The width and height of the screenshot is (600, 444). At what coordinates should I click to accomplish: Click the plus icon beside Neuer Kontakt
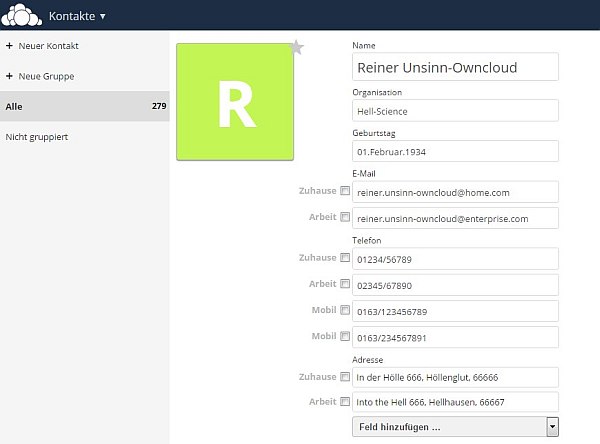coord(9,46)
